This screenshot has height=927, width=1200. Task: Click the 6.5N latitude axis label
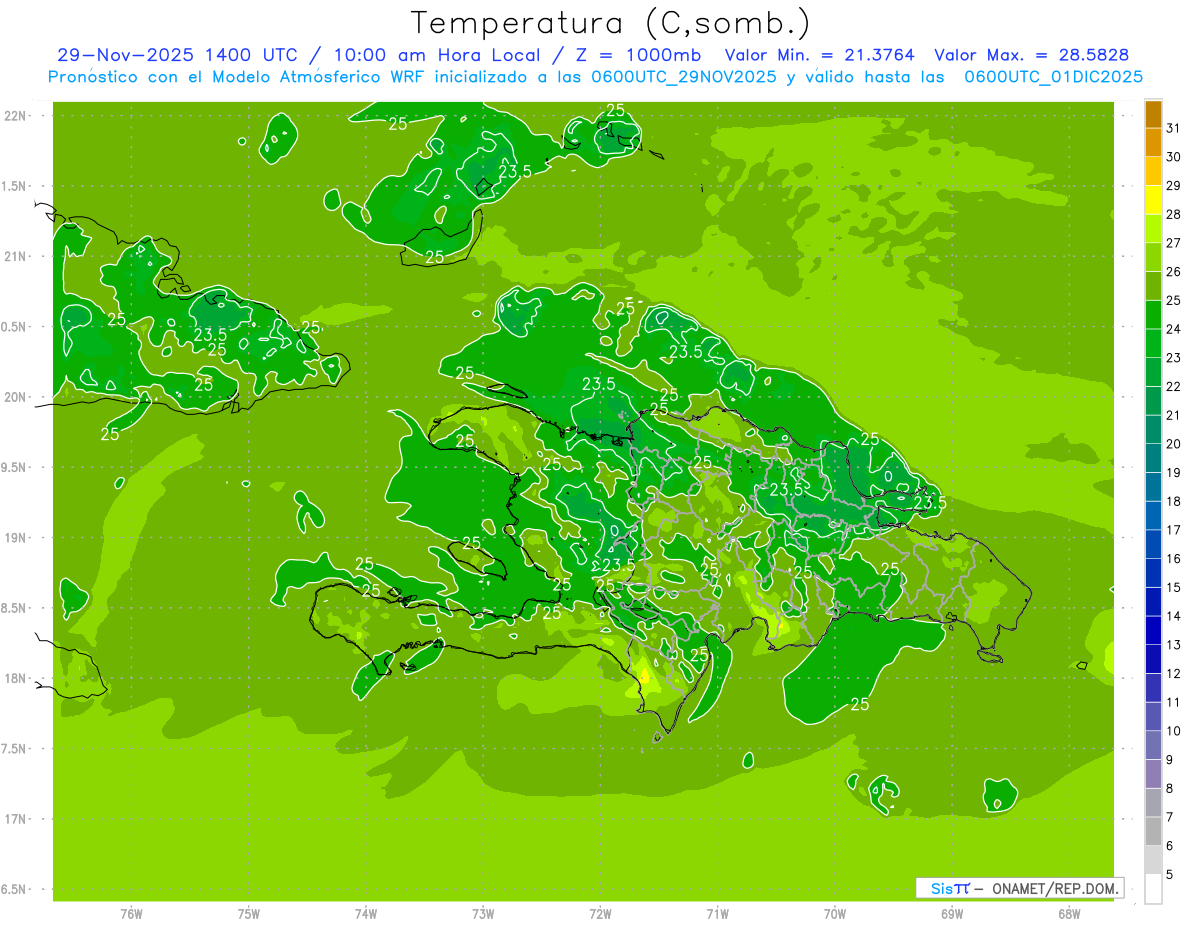click(x=15, y=890)
